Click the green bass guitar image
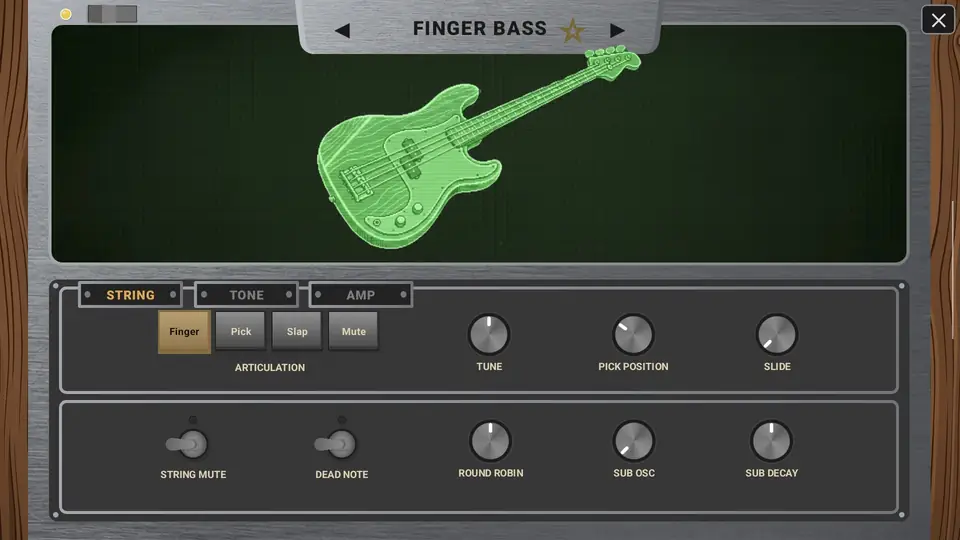 coord(478,149)
